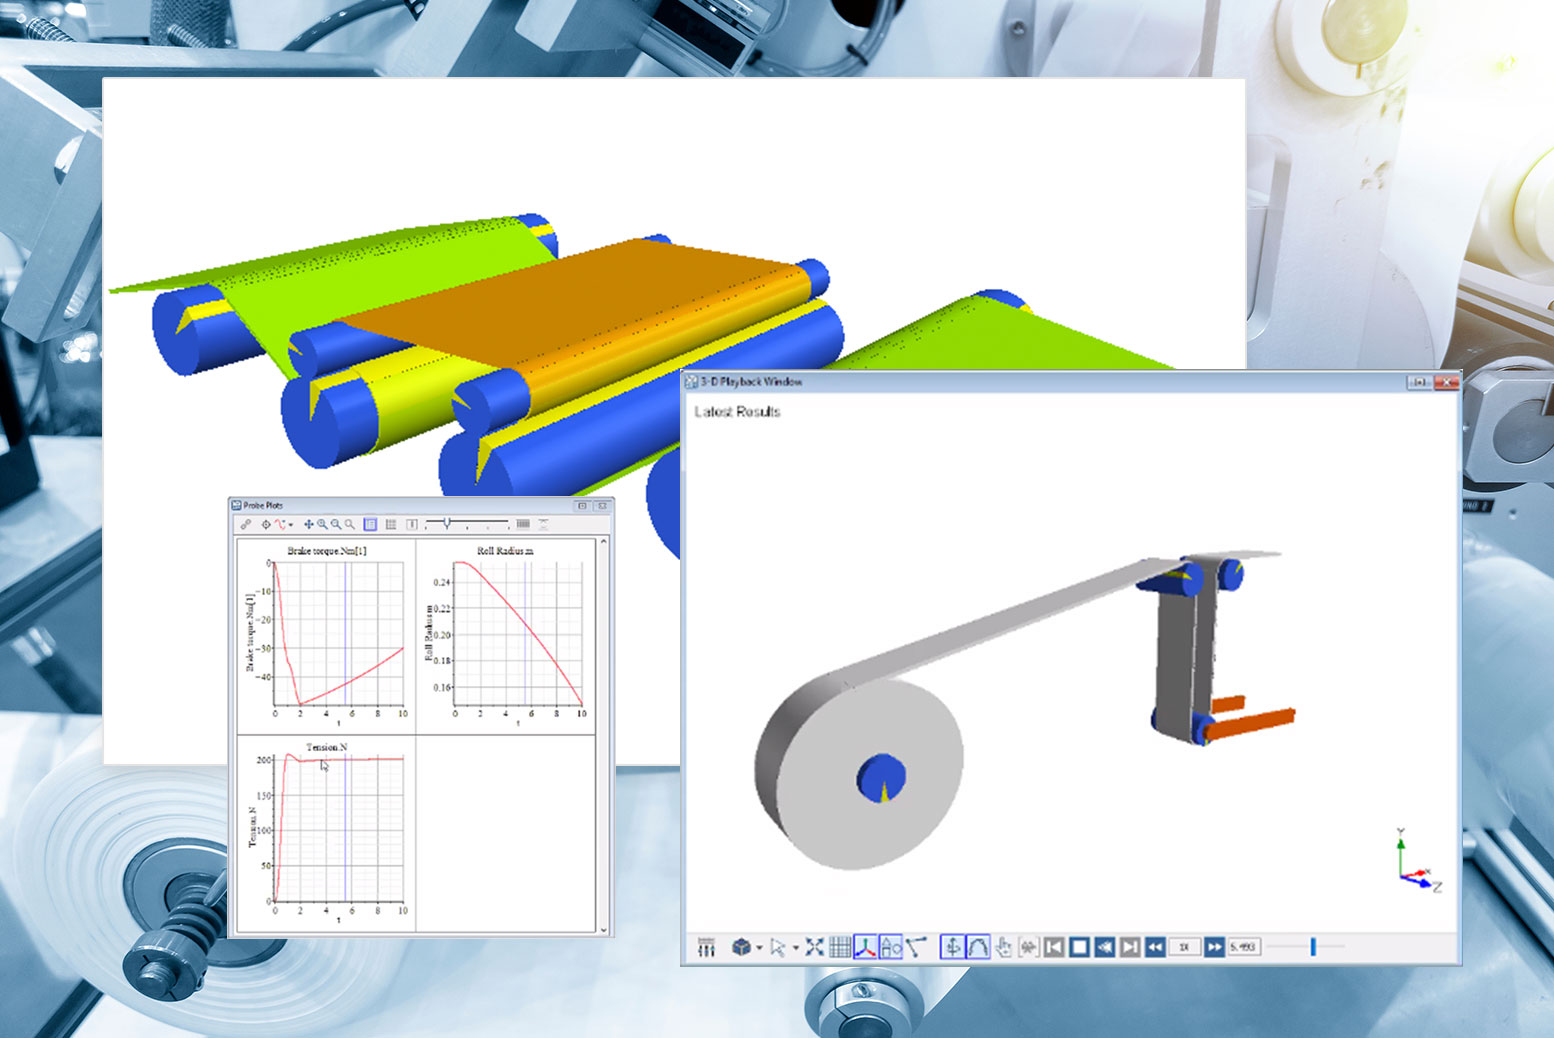This screenshot has width=1554, height=1038.
Task: Click the Tension plot
Action: pyautogui.click(x=326, y=832)
